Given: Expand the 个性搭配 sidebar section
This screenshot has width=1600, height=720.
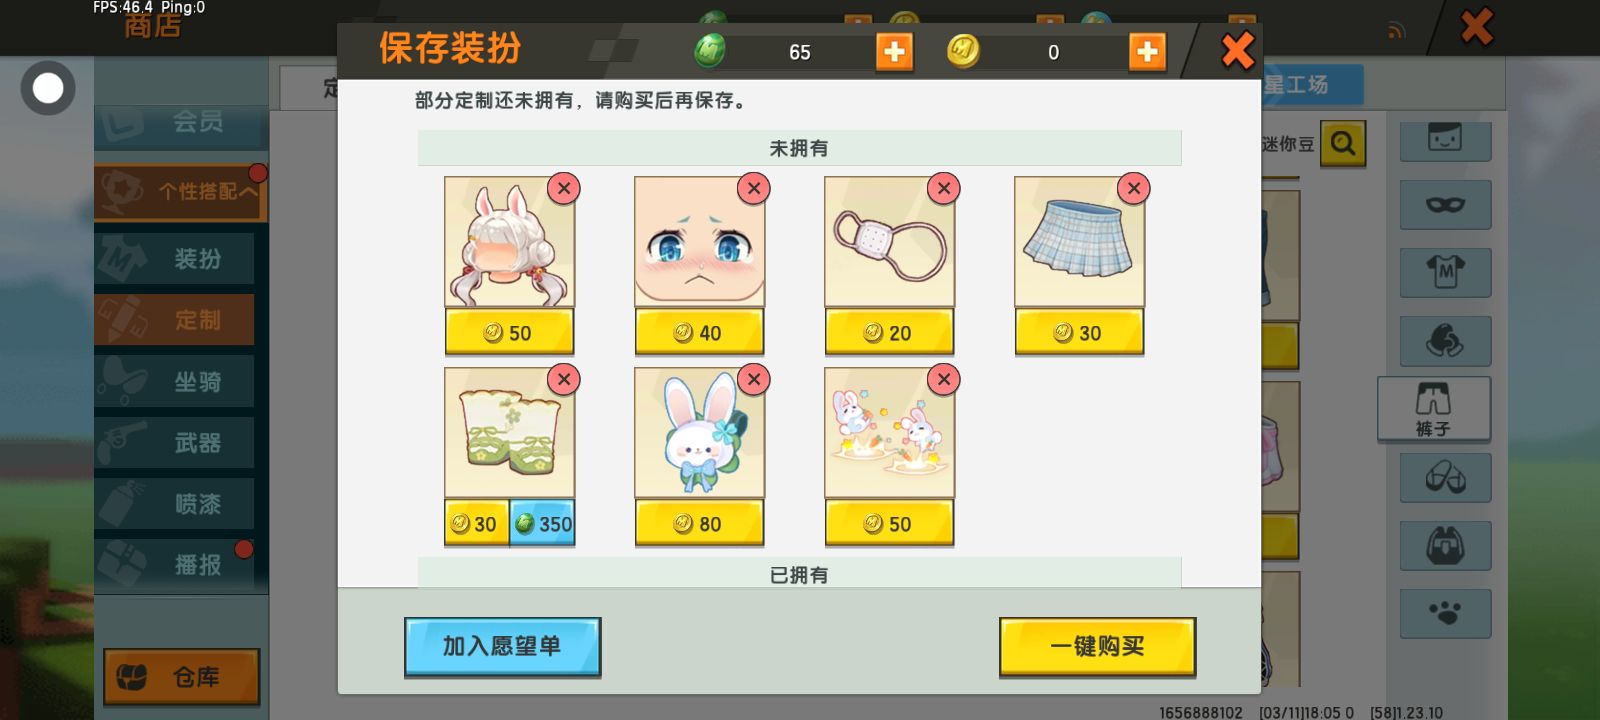Looking at the screenshot, I should (181, 191).
